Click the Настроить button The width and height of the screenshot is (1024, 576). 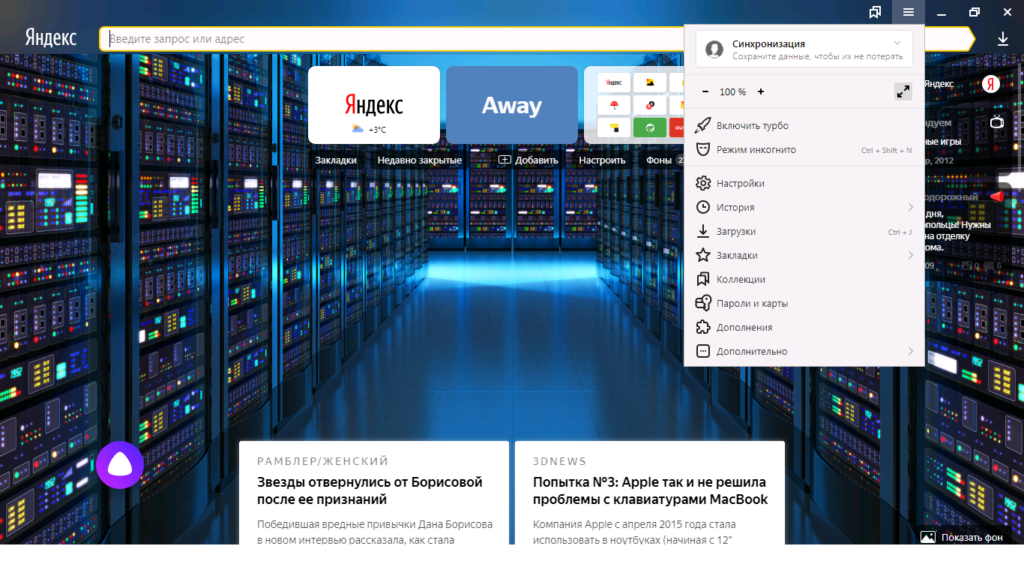601,160
